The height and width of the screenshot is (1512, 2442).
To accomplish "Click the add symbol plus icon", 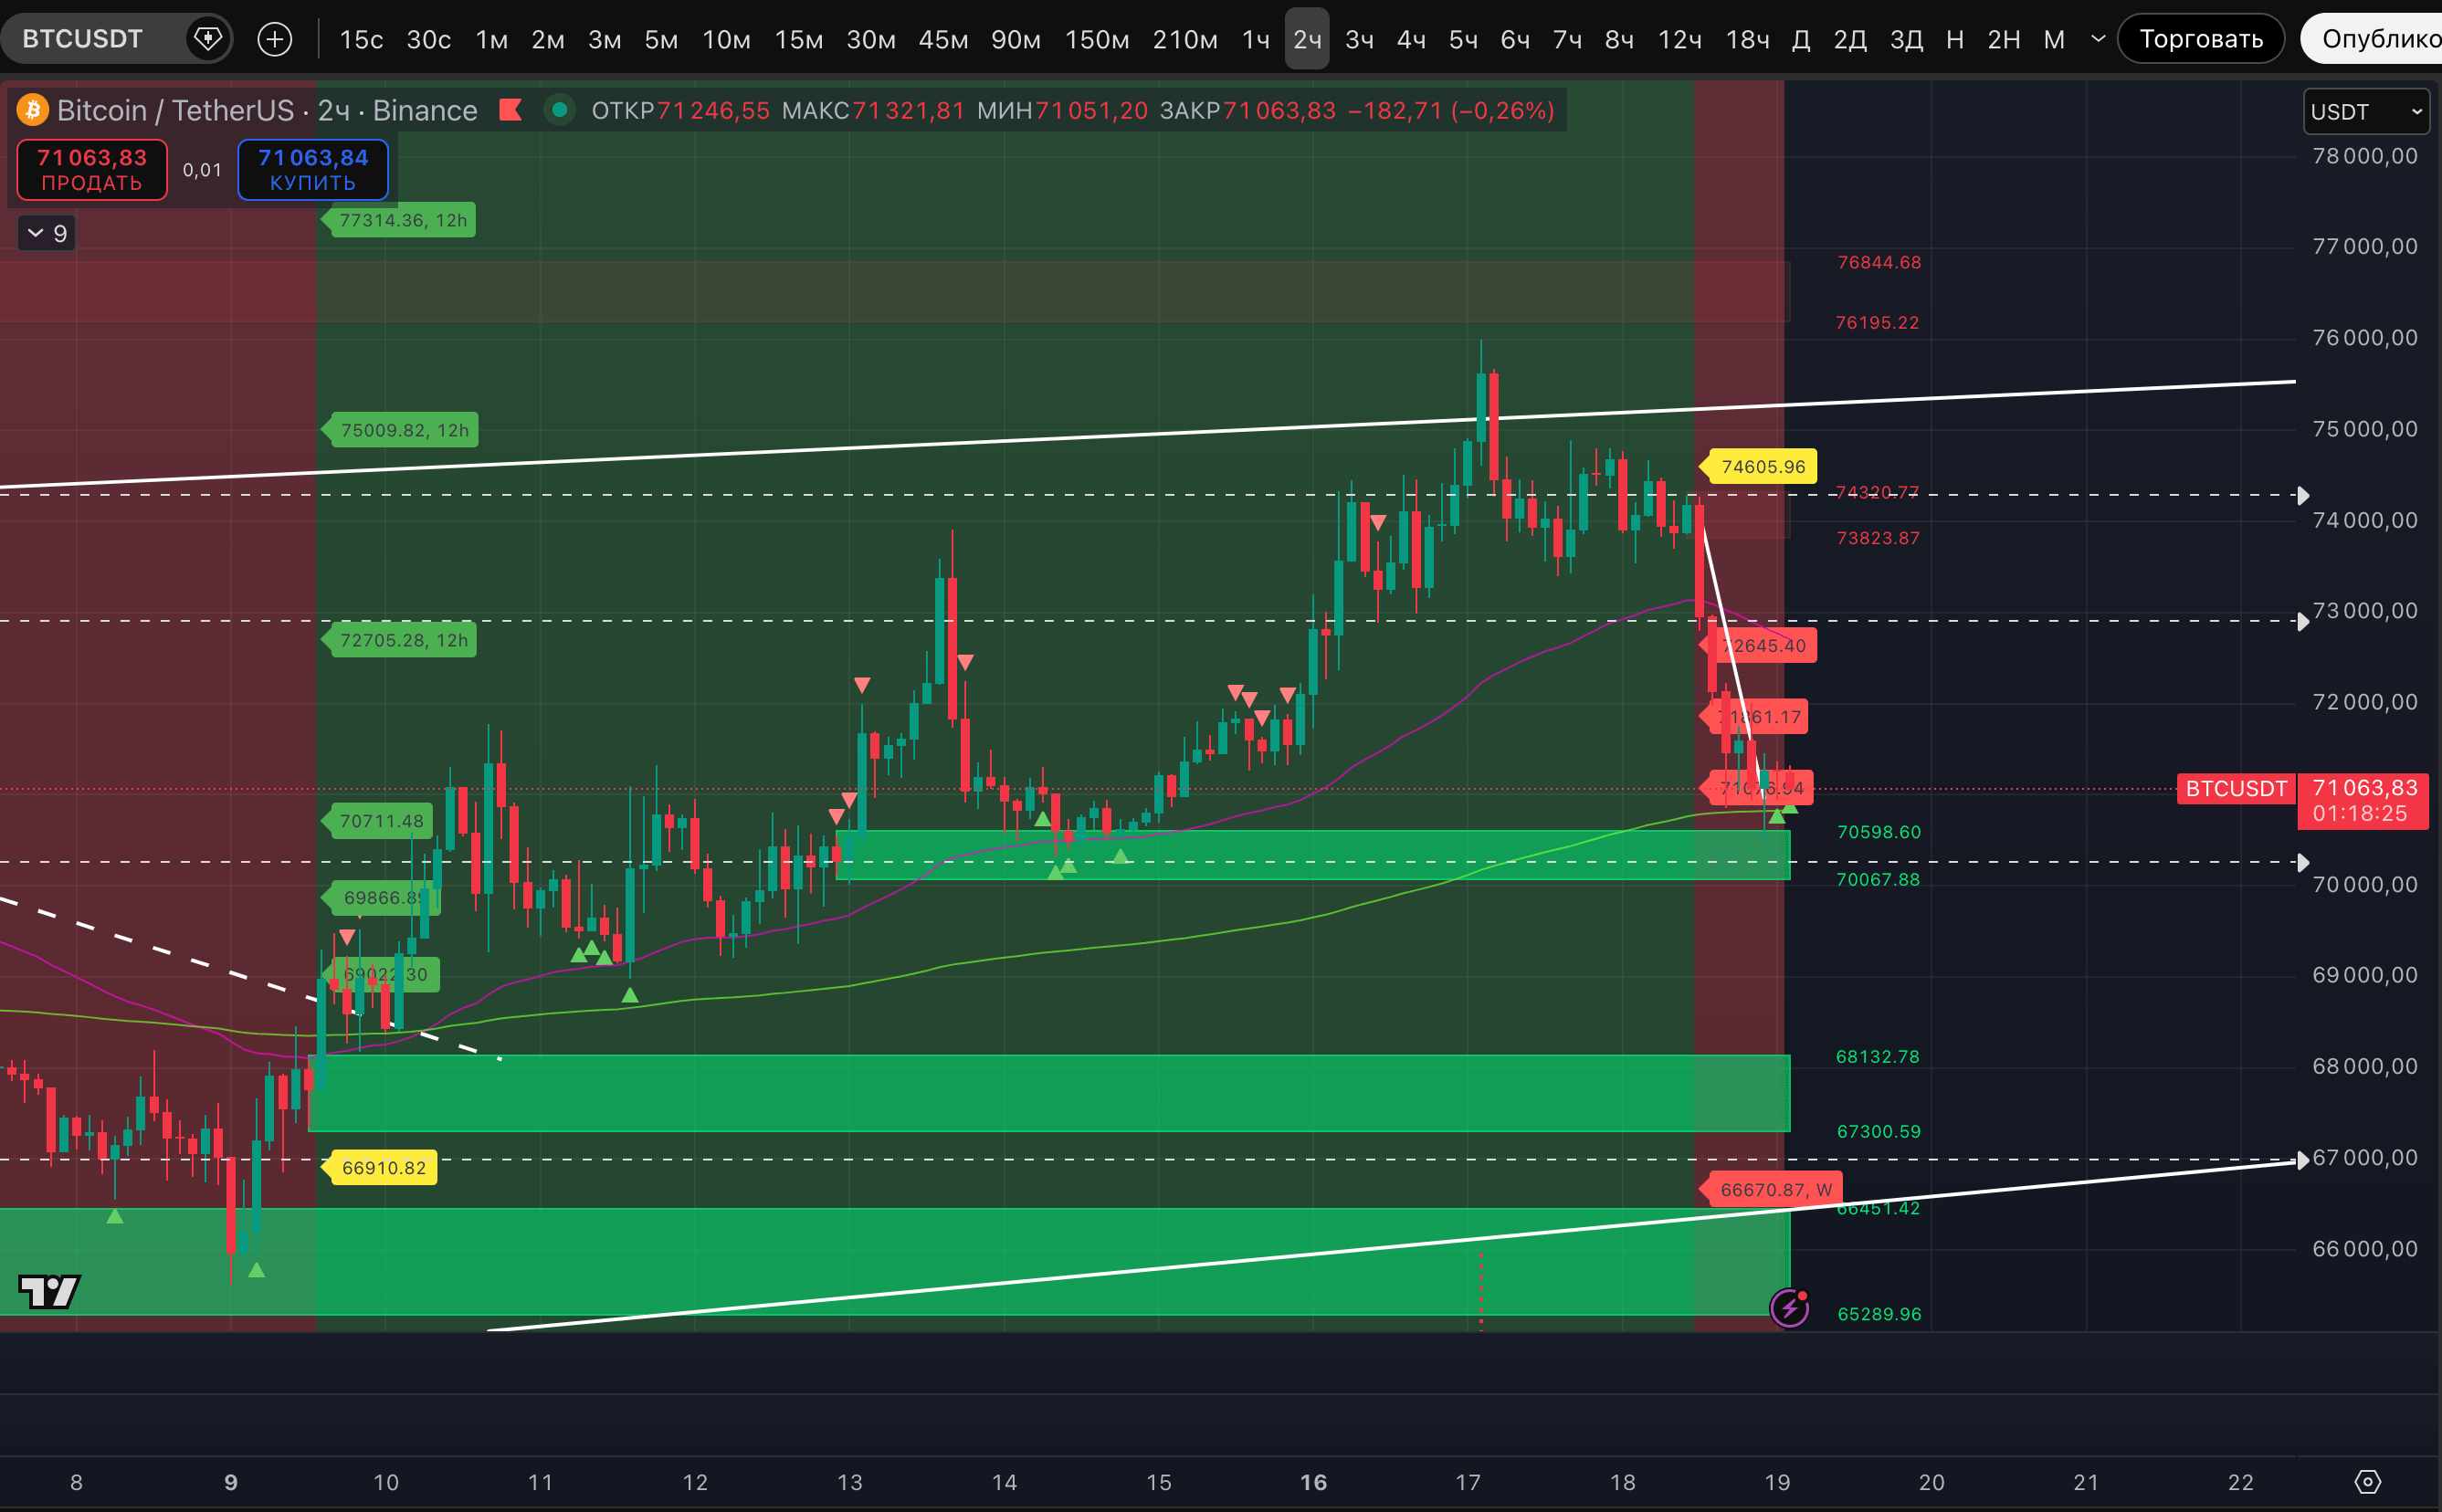I will click(275, 39).
